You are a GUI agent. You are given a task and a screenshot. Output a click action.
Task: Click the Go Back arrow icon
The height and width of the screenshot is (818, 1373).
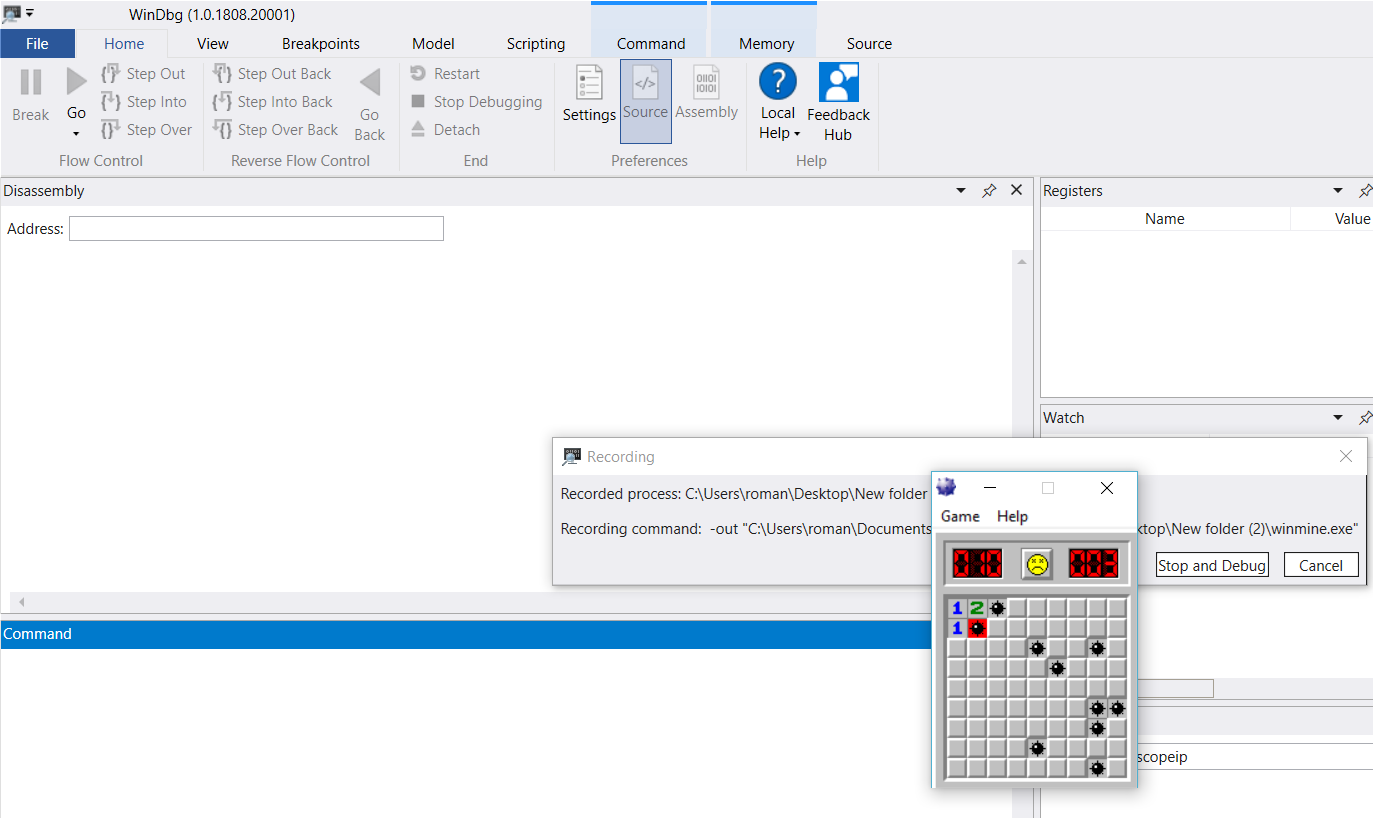click(x=370, y=82)
